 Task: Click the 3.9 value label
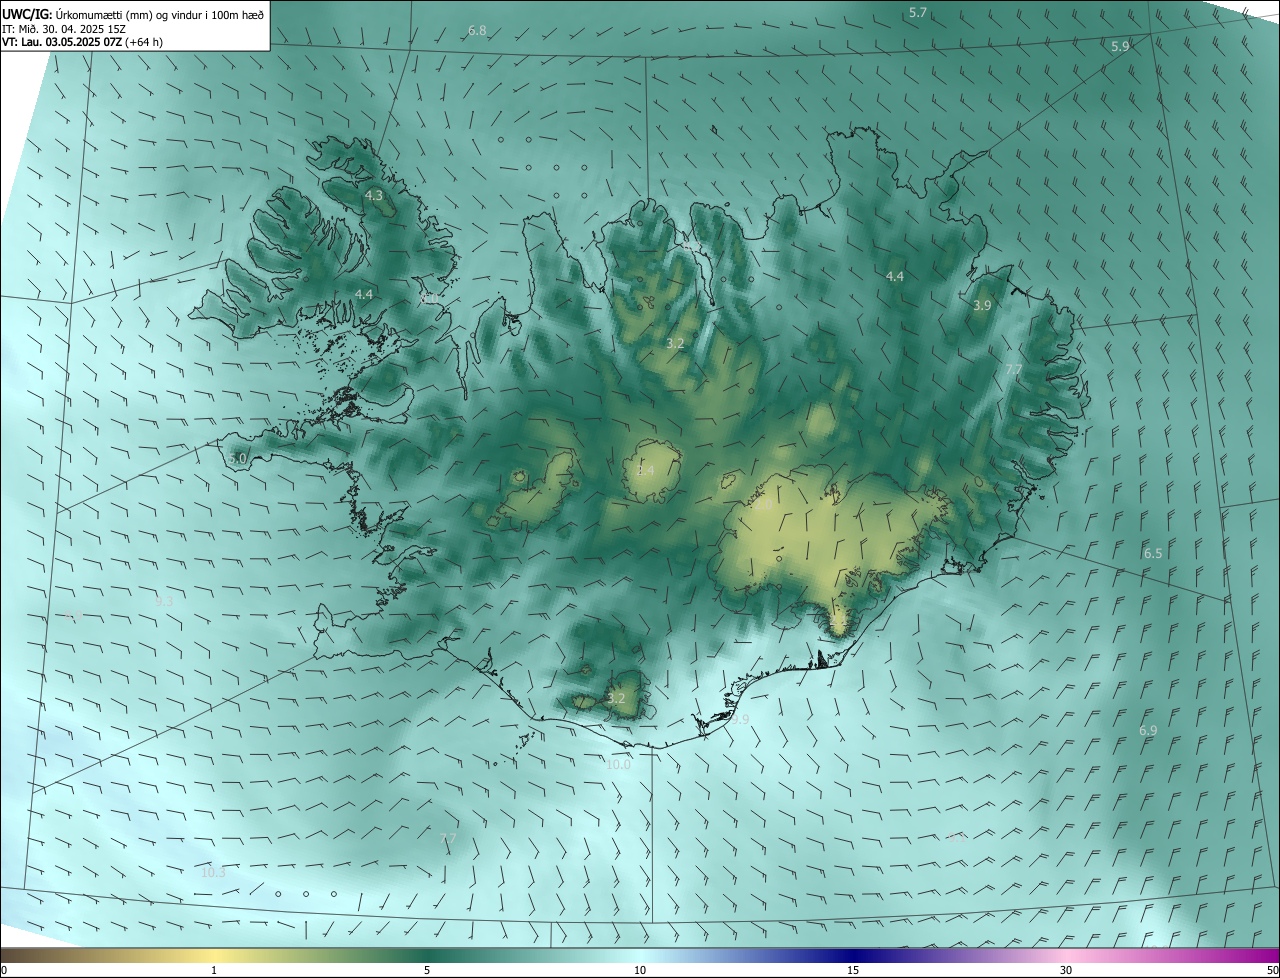tap(982, 306)
